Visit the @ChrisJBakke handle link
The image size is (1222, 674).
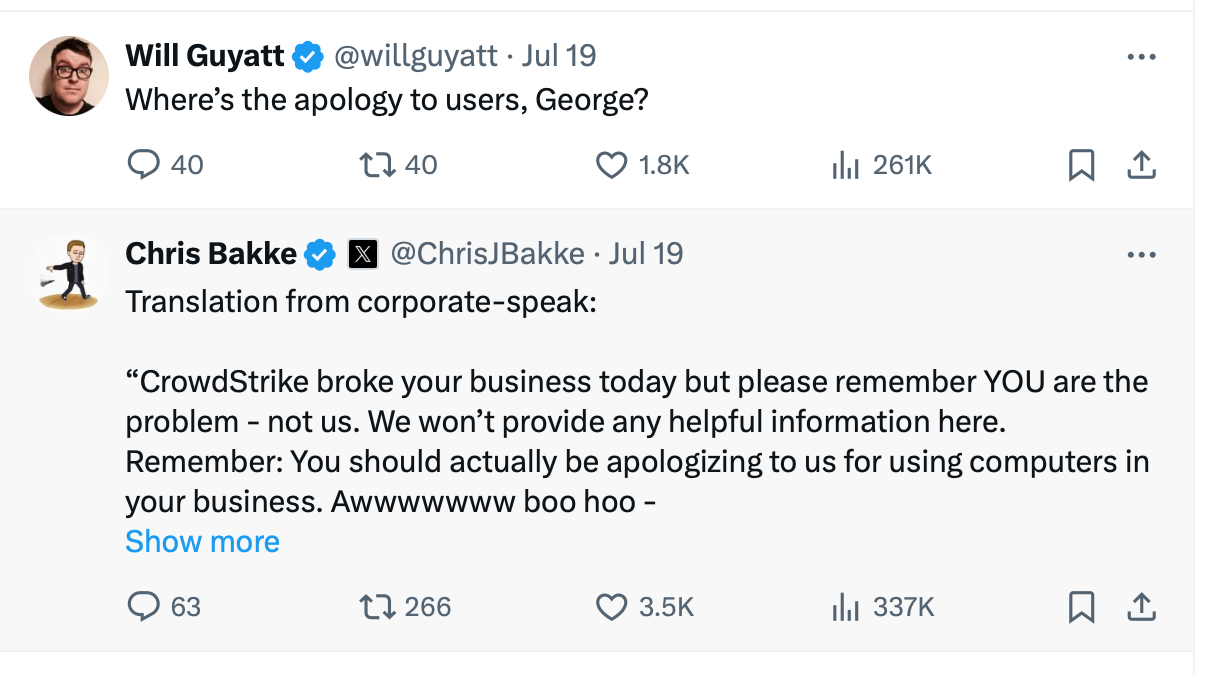click(486, 254)
